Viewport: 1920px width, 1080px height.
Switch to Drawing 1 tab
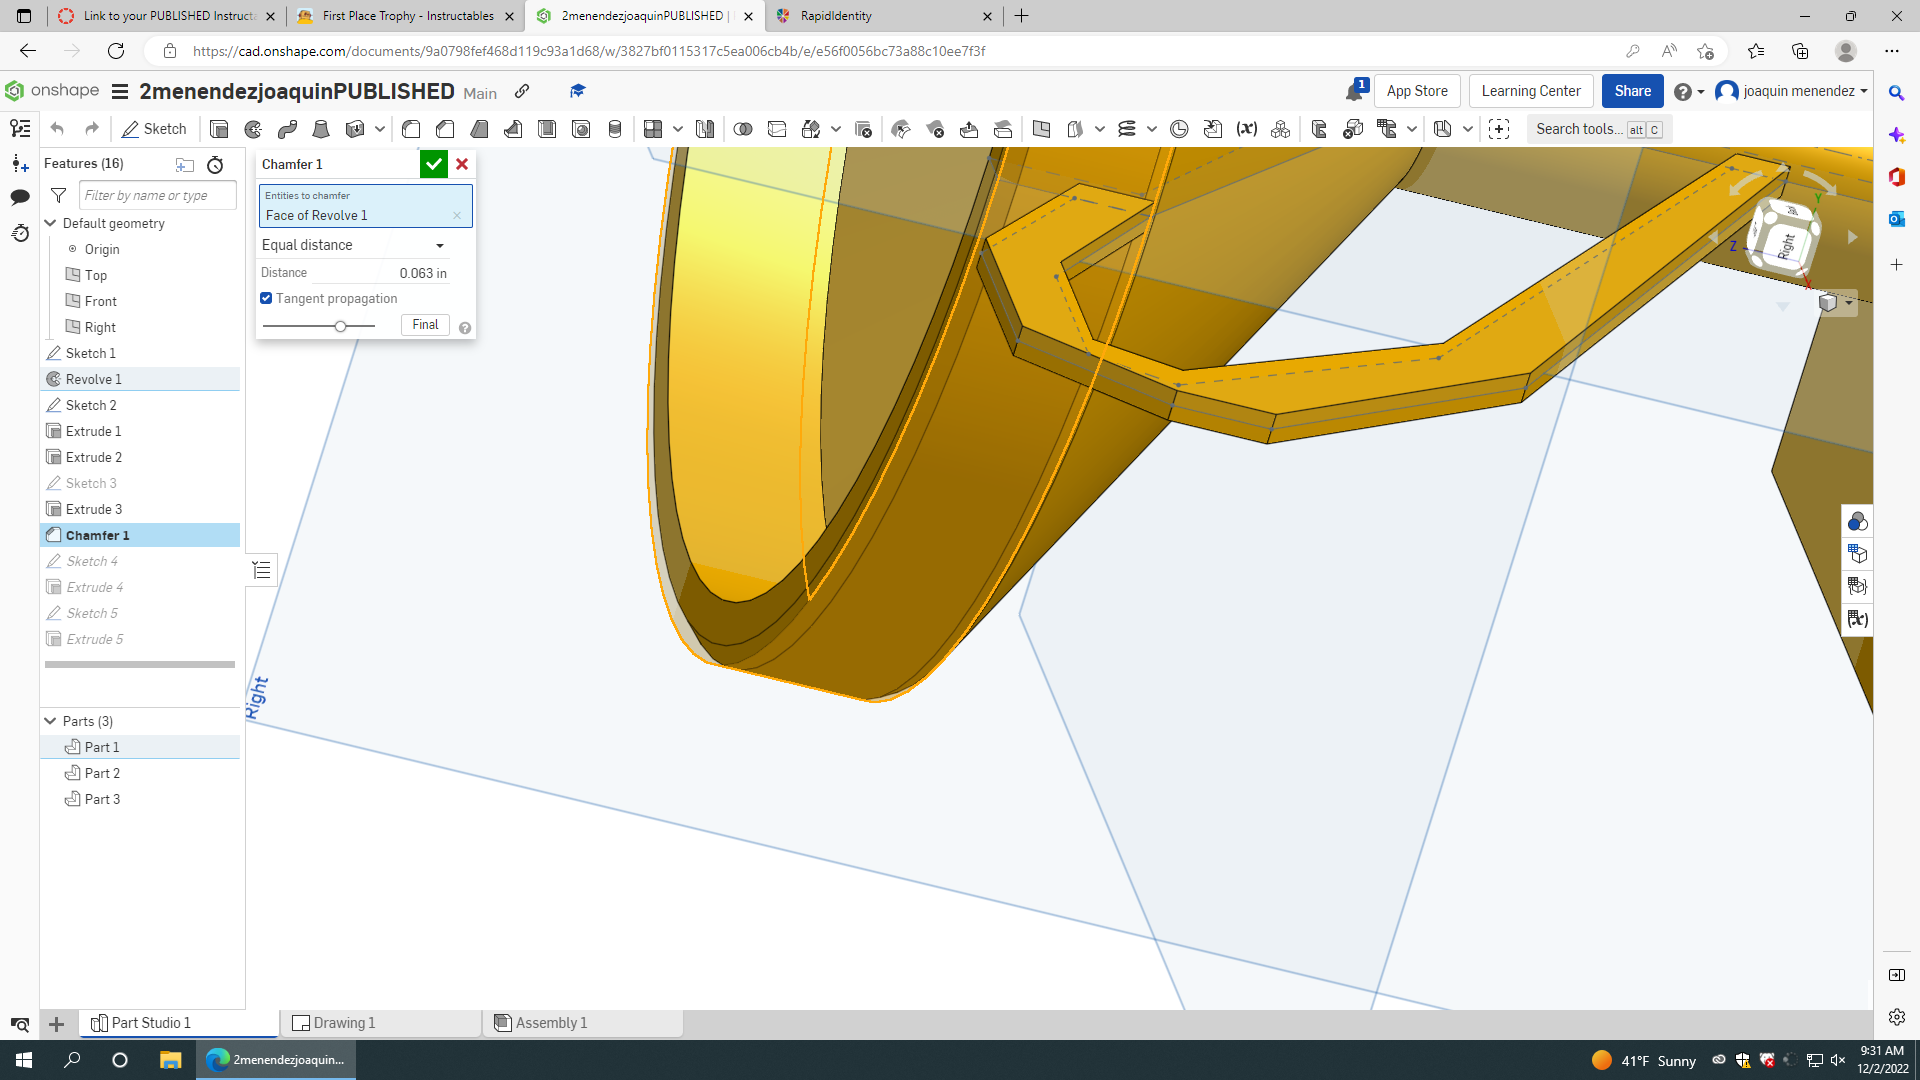coord(344,1022)
